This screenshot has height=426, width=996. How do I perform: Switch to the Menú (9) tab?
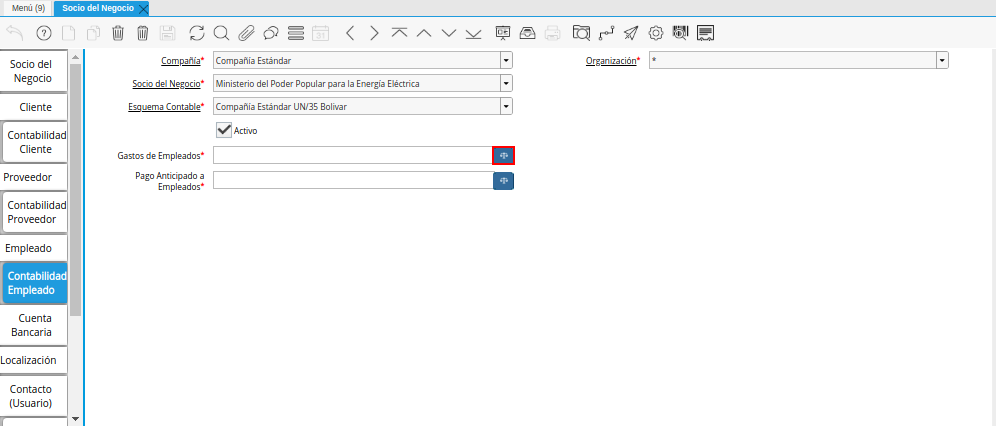coord(28,8)
